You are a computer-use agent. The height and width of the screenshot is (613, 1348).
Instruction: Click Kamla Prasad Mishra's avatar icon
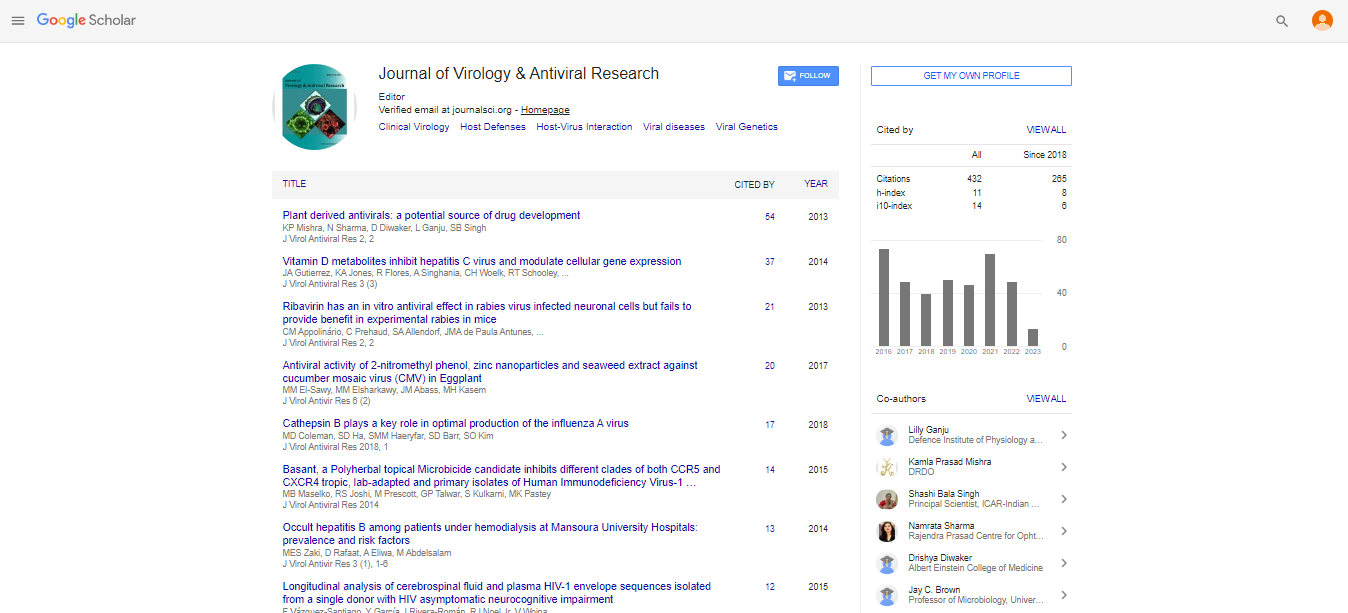click(887, 467)
